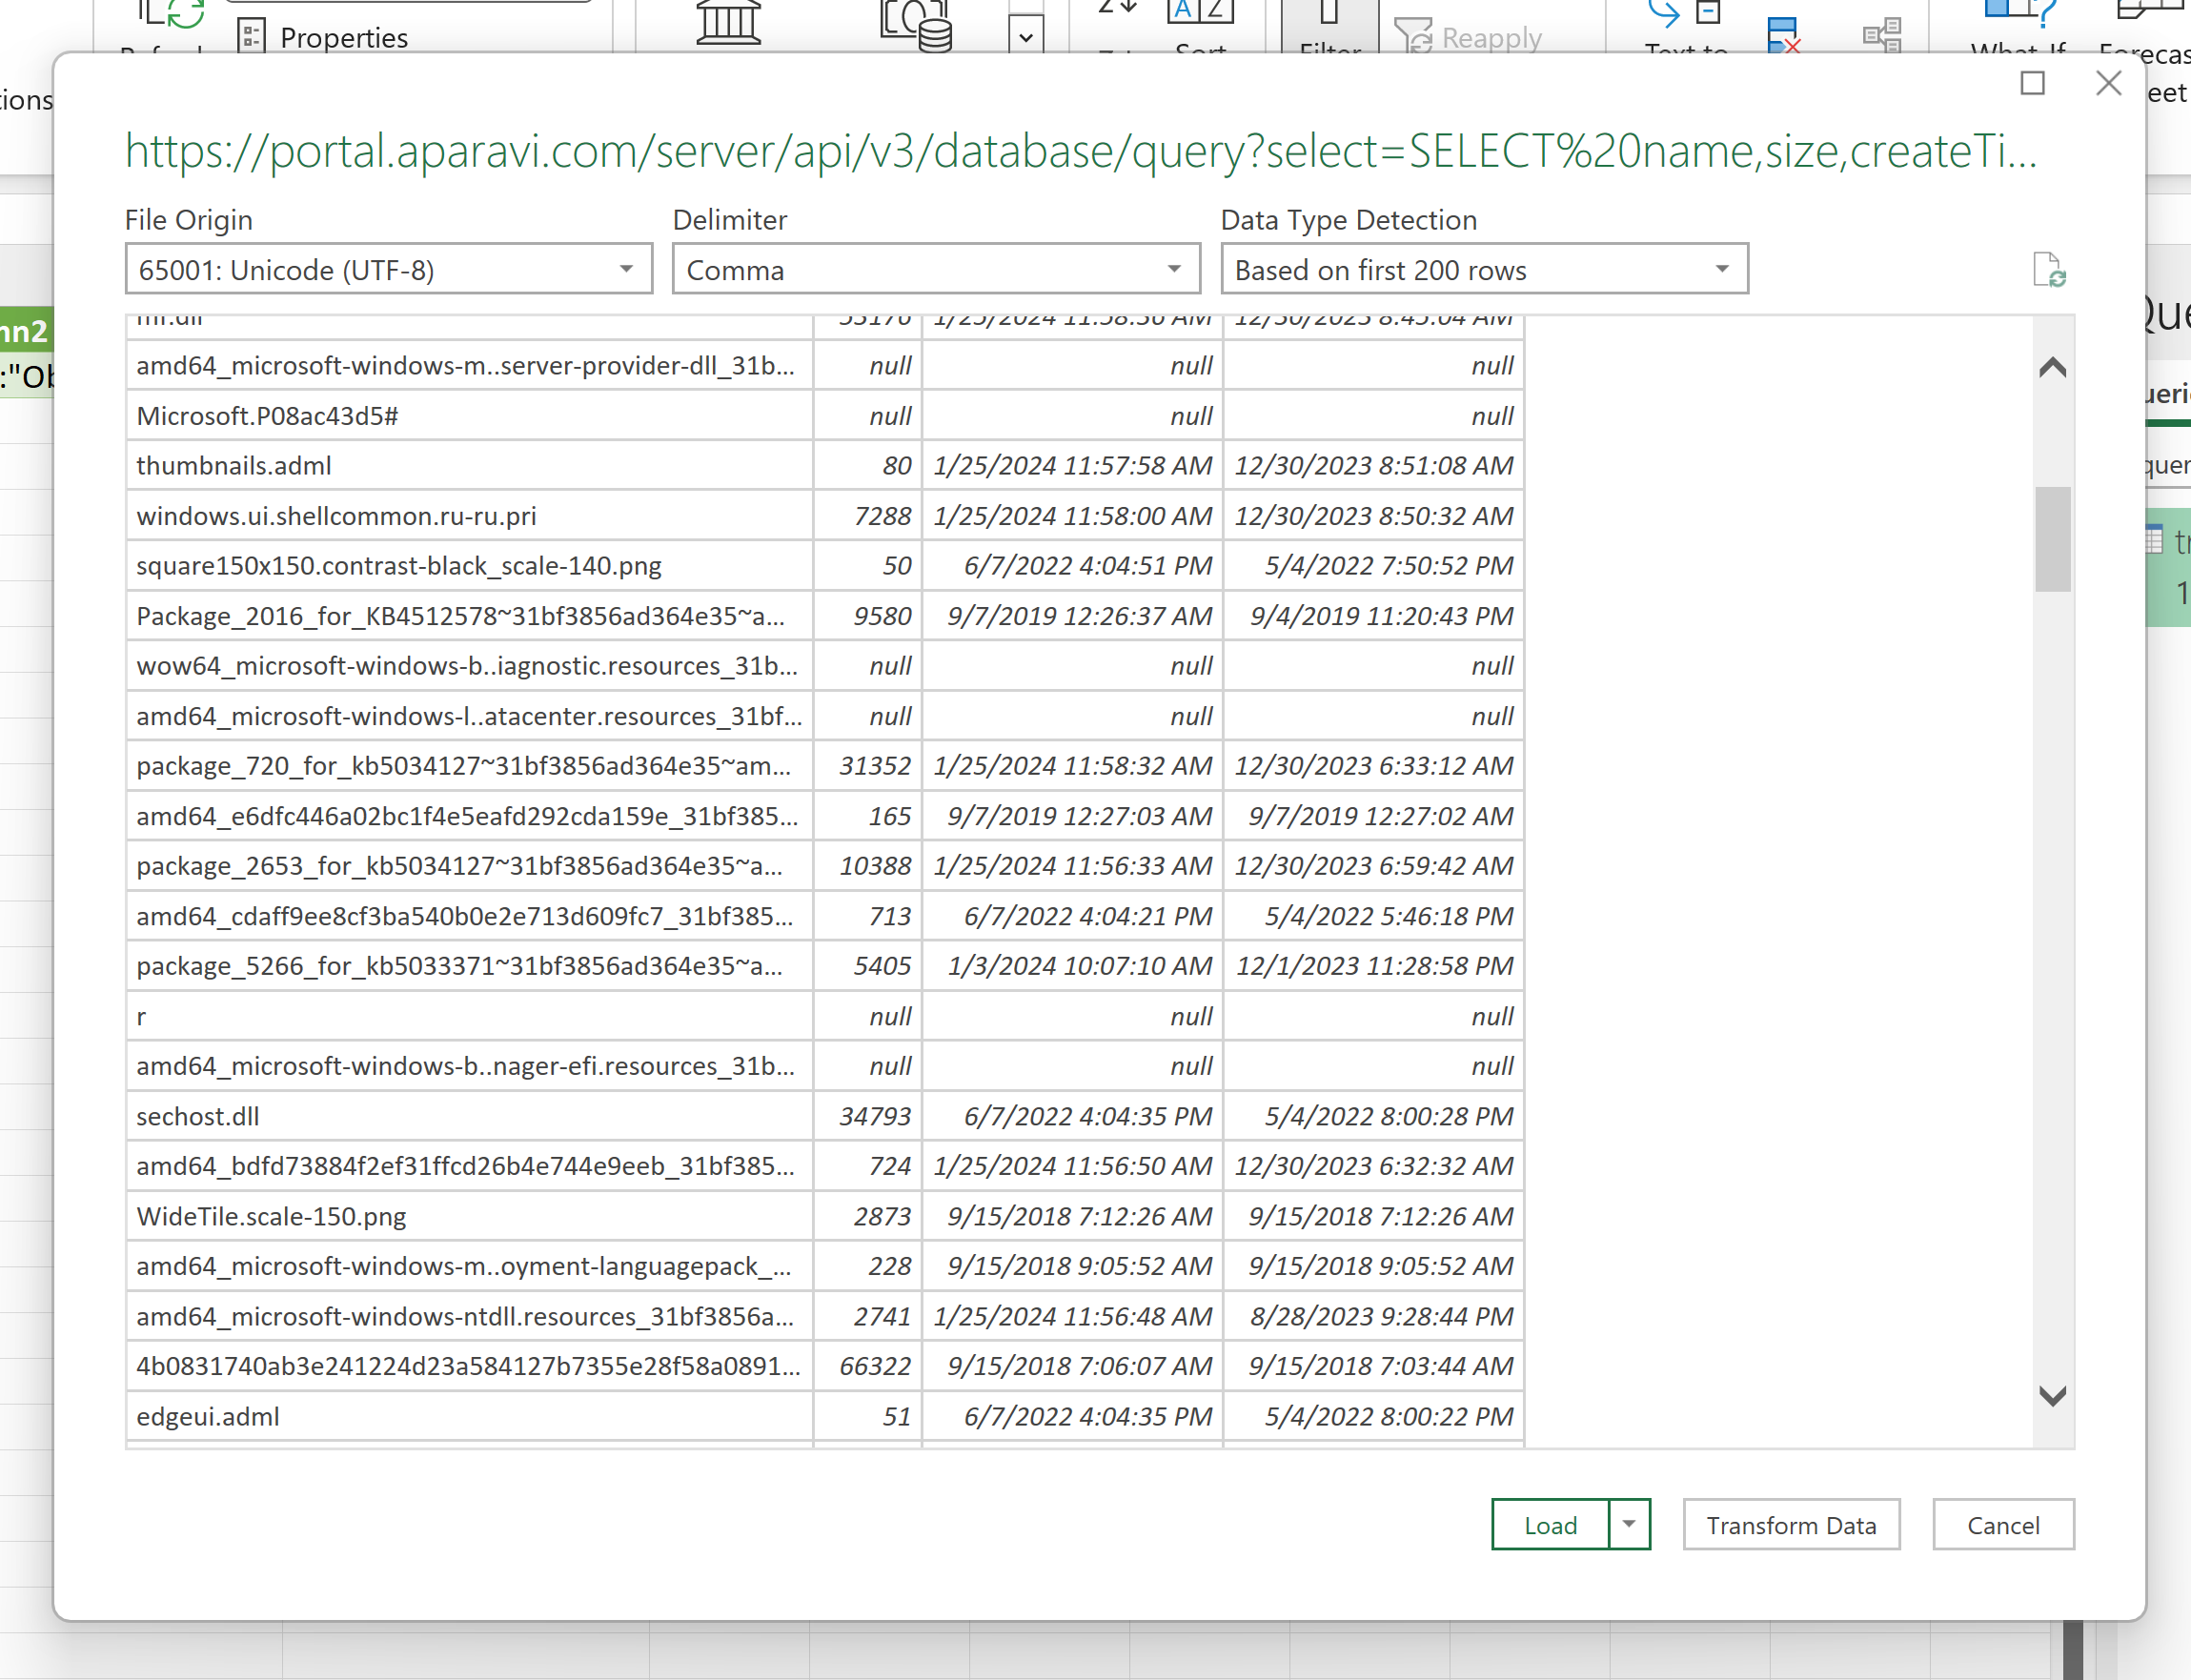
Task: Expand data types gallery arrow
Action: [x=1026, y=38]
